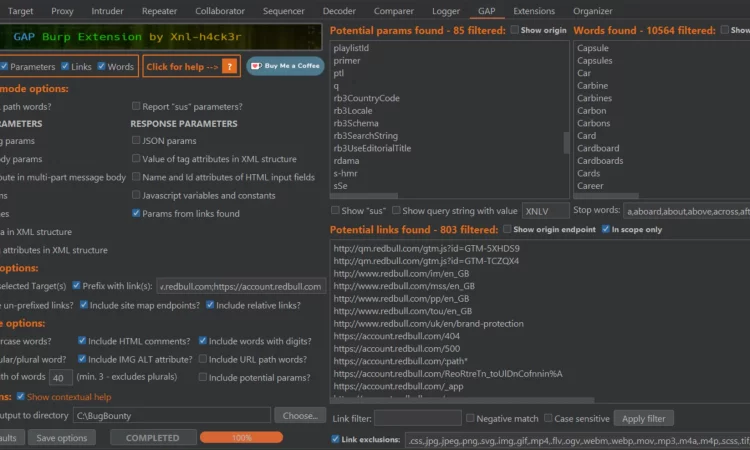Enable Javascript variables and constants checkbox

pyautogui.click(x=136, y=195)
